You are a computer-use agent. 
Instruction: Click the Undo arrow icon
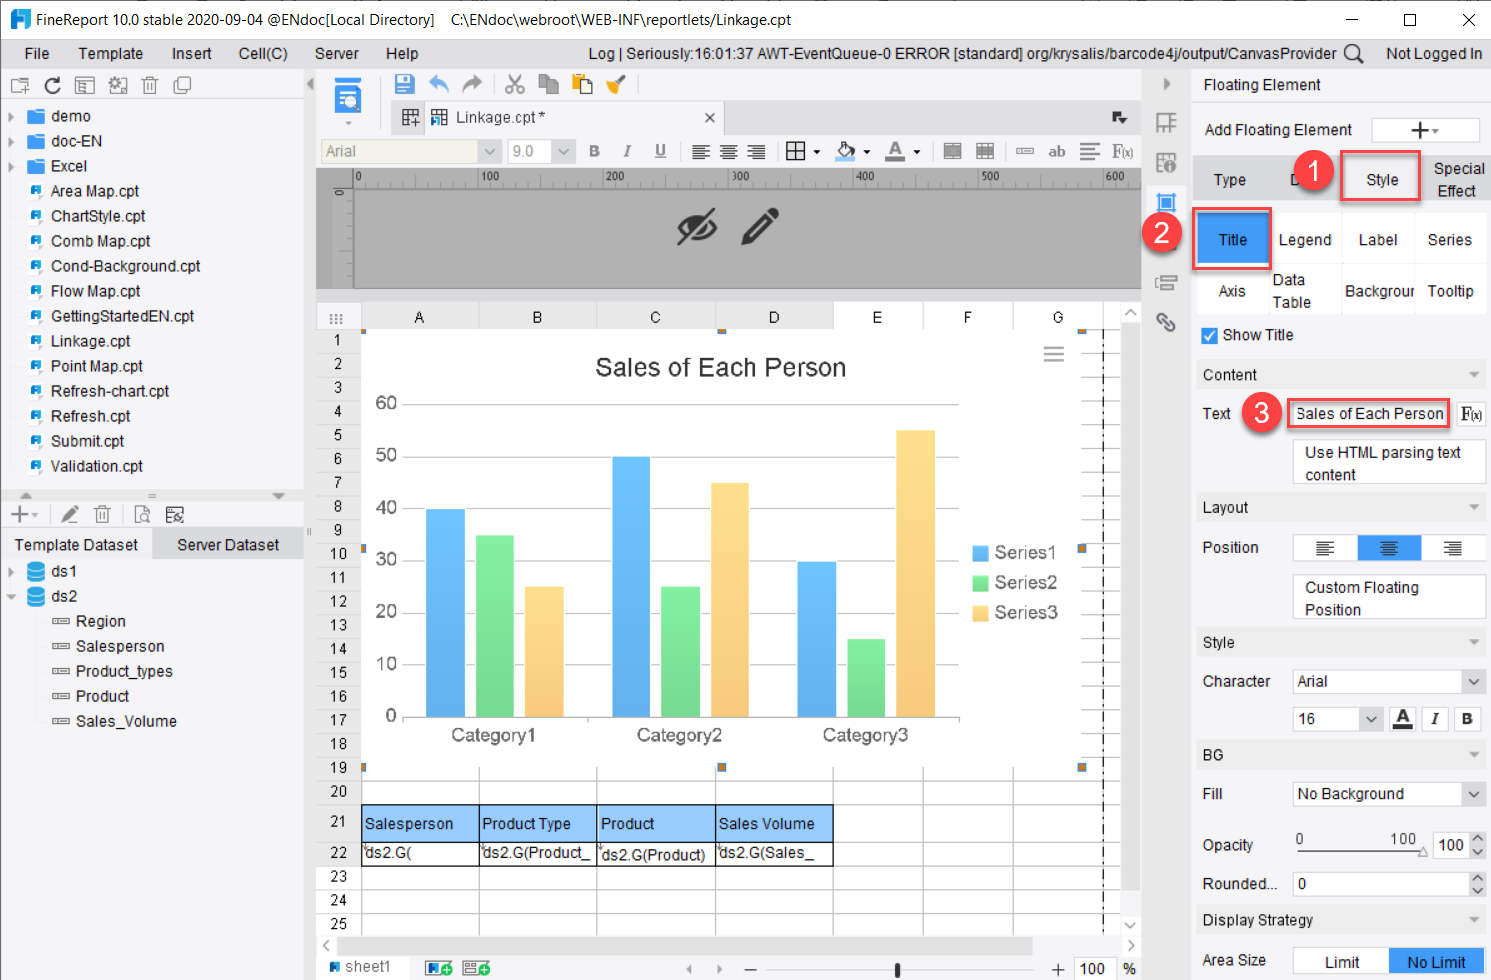click(439, 84)
